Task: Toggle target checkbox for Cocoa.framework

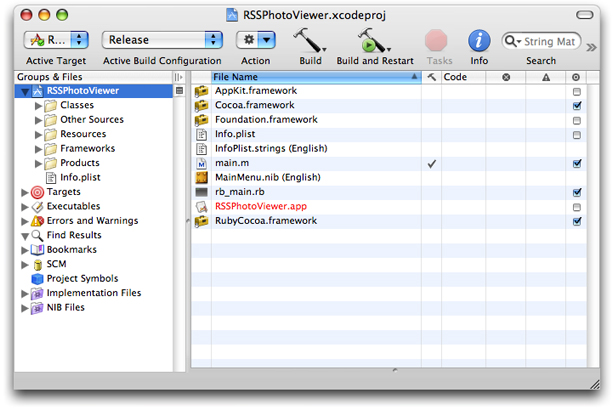Action: pyautogui.click(x=576, y=105)
